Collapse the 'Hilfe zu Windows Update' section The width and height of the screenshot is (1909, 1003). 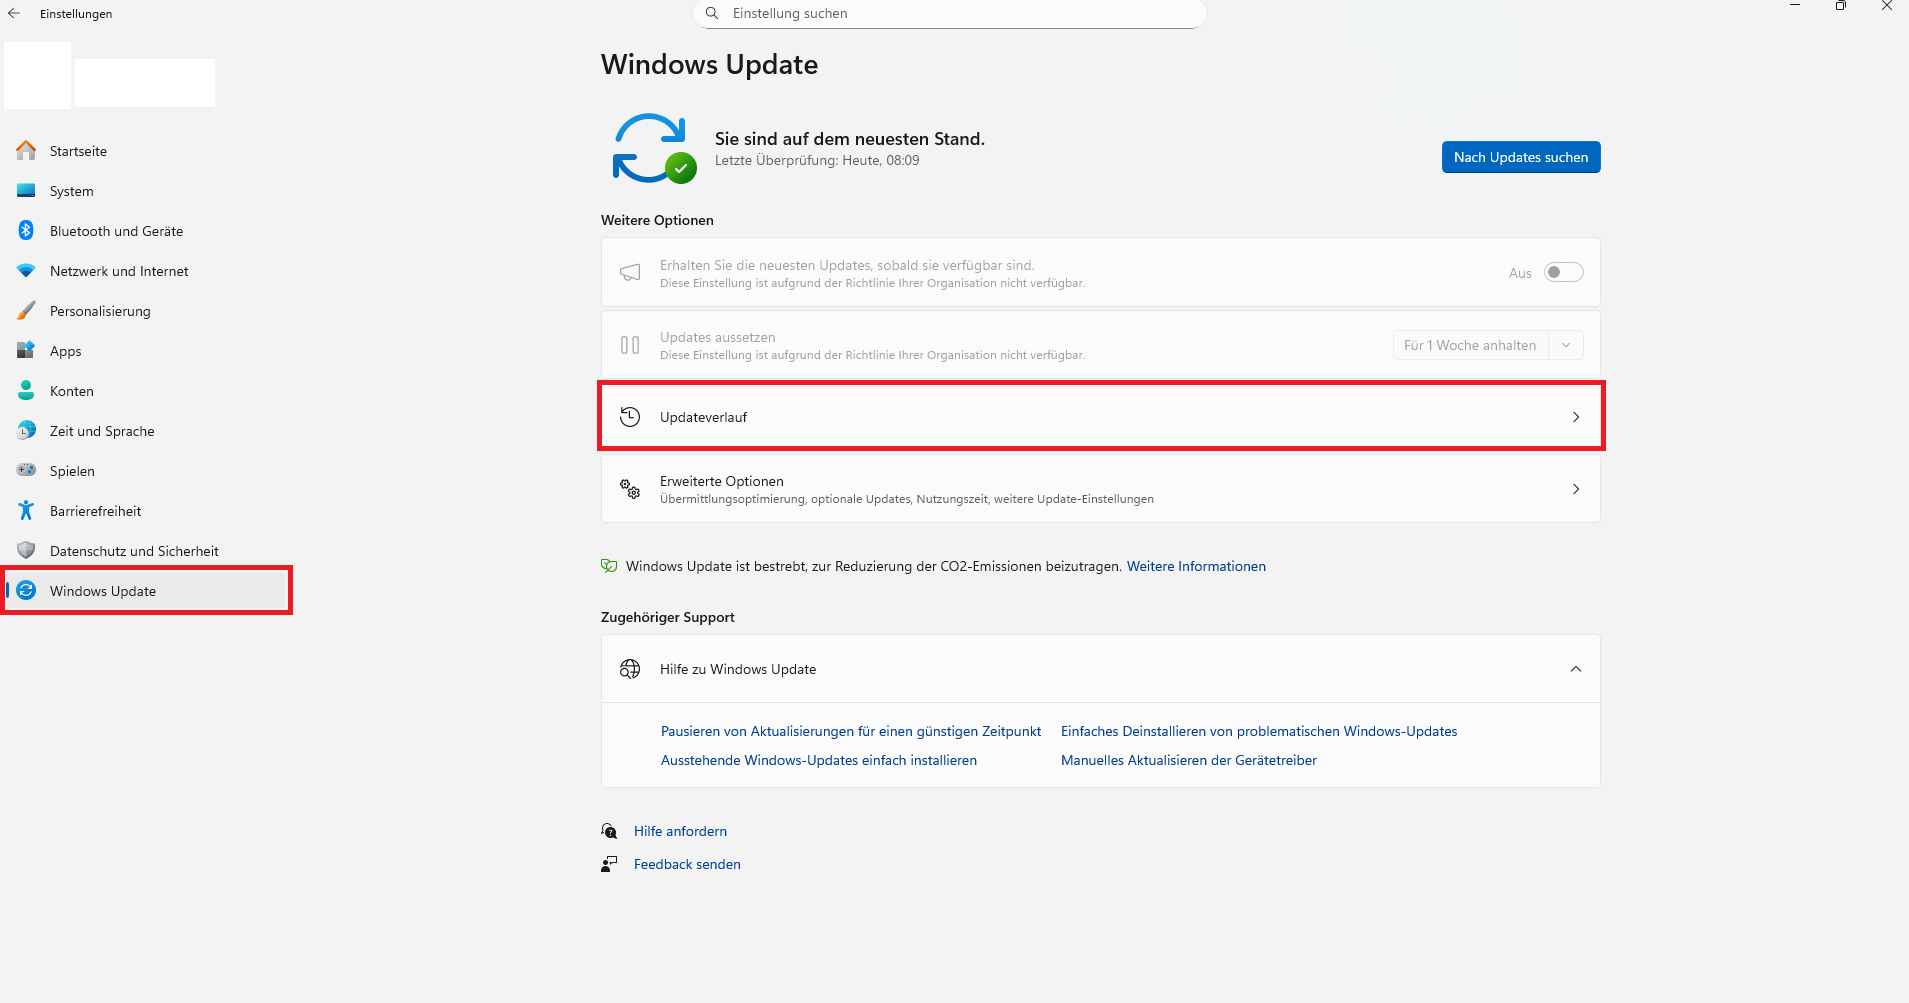(1575, 669)
